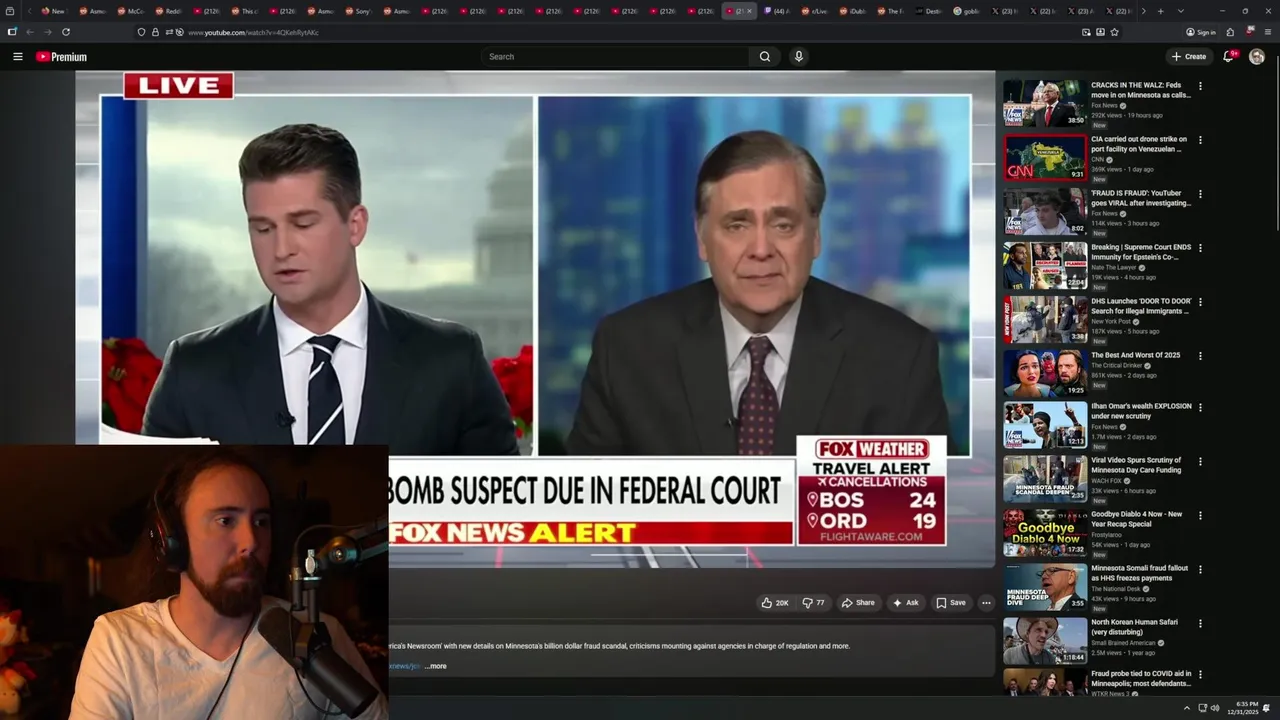Open Fox News channel under CRACKS video
The height and width of the screenshot is (720, 1280).
tap(1104, 105)
